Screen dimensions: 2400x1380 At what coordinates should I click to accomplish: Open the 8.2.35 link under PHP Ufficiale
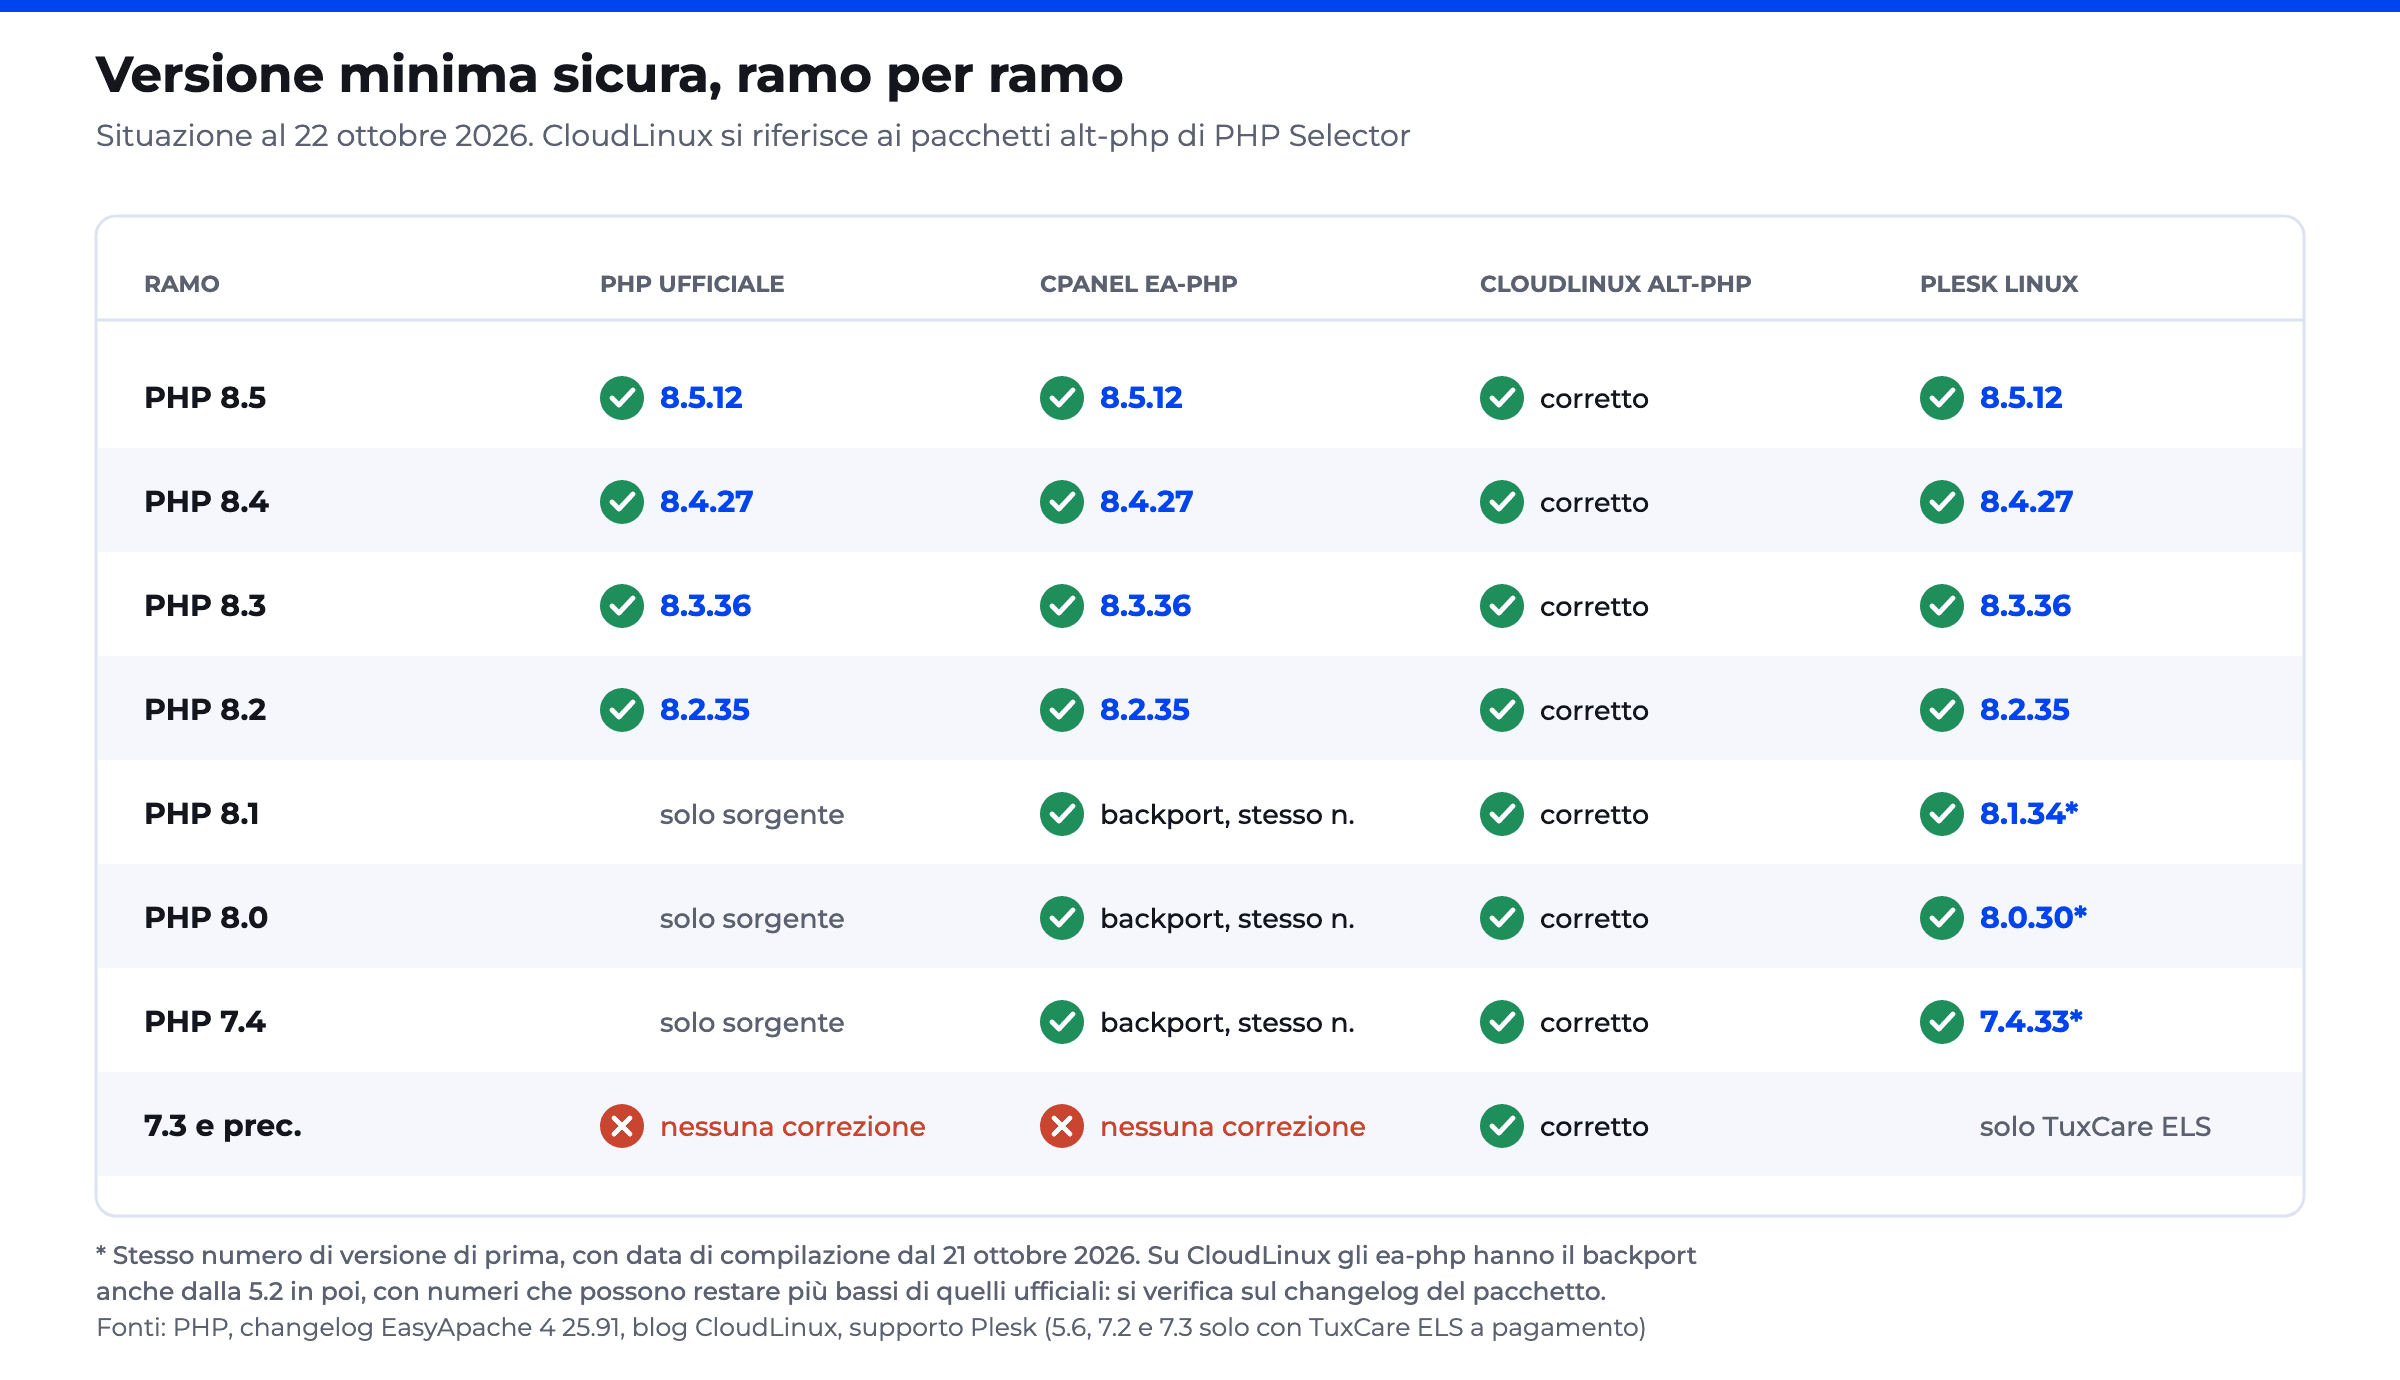tap(704, 710)
